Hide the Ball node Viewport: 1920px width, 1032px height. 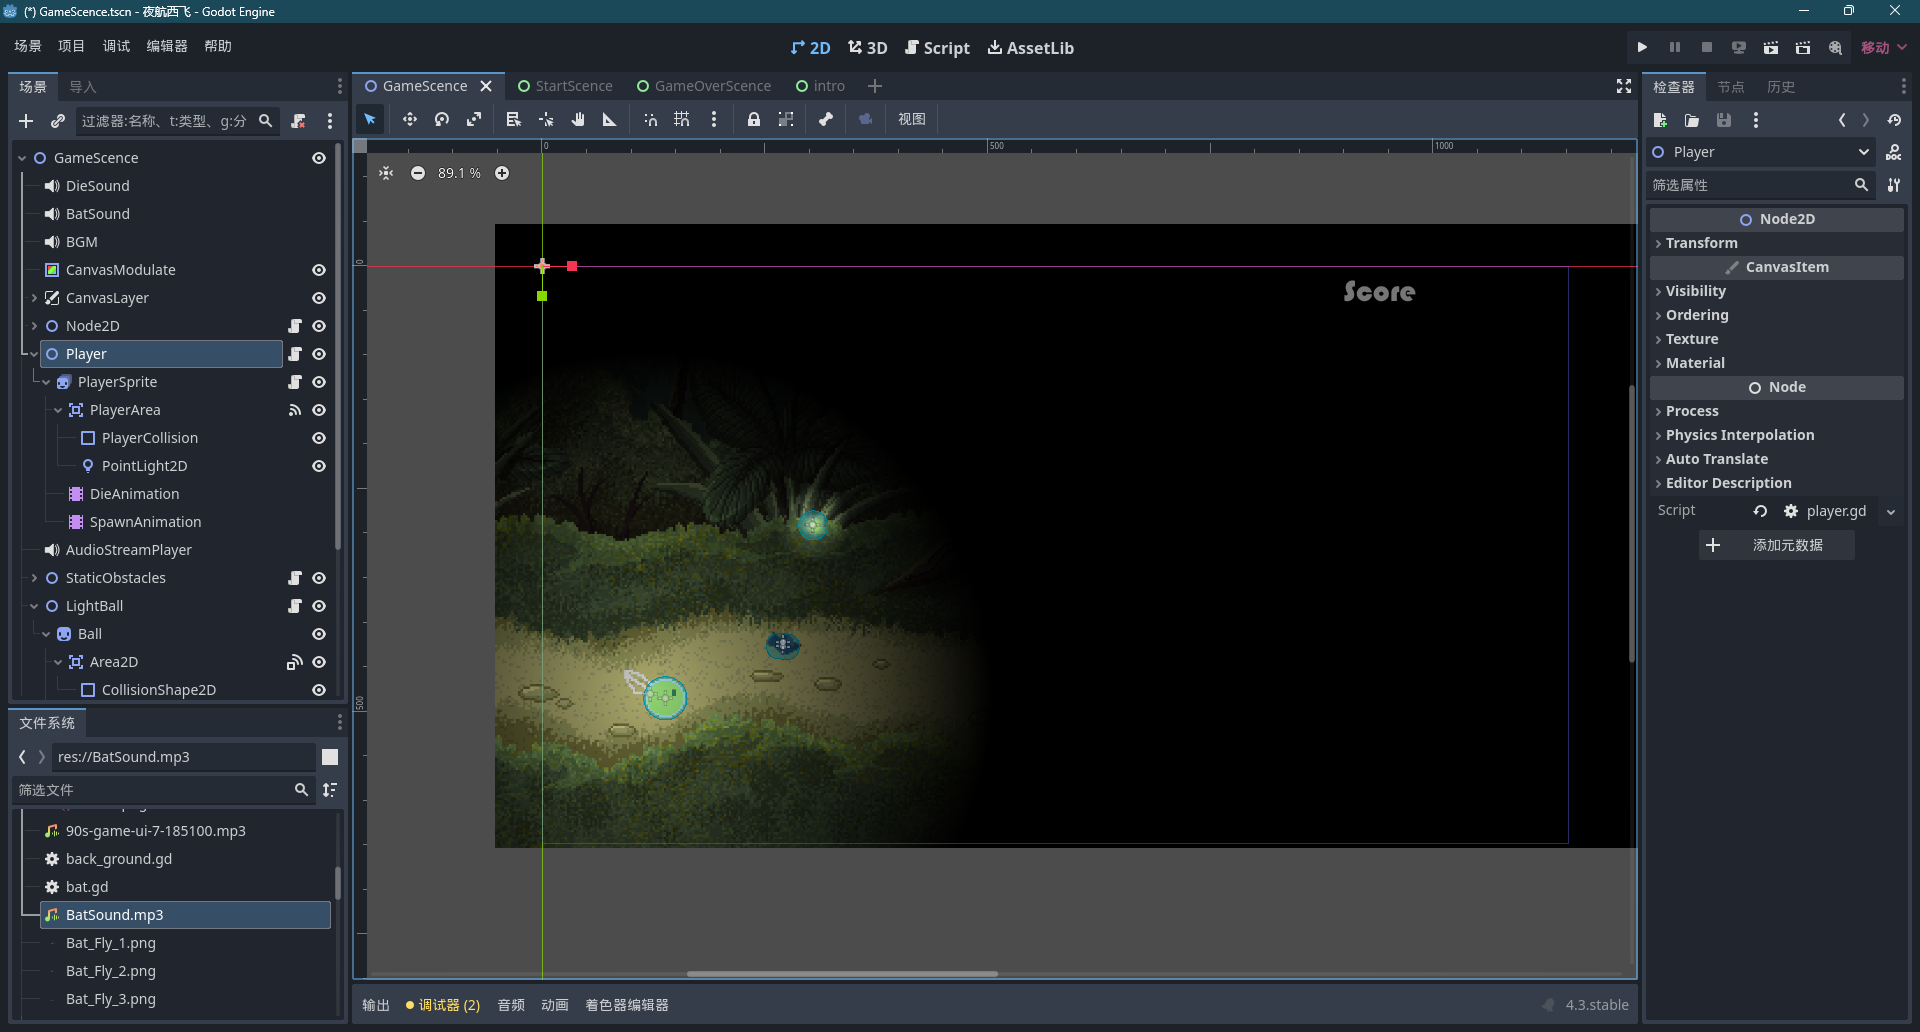point(319,634)
